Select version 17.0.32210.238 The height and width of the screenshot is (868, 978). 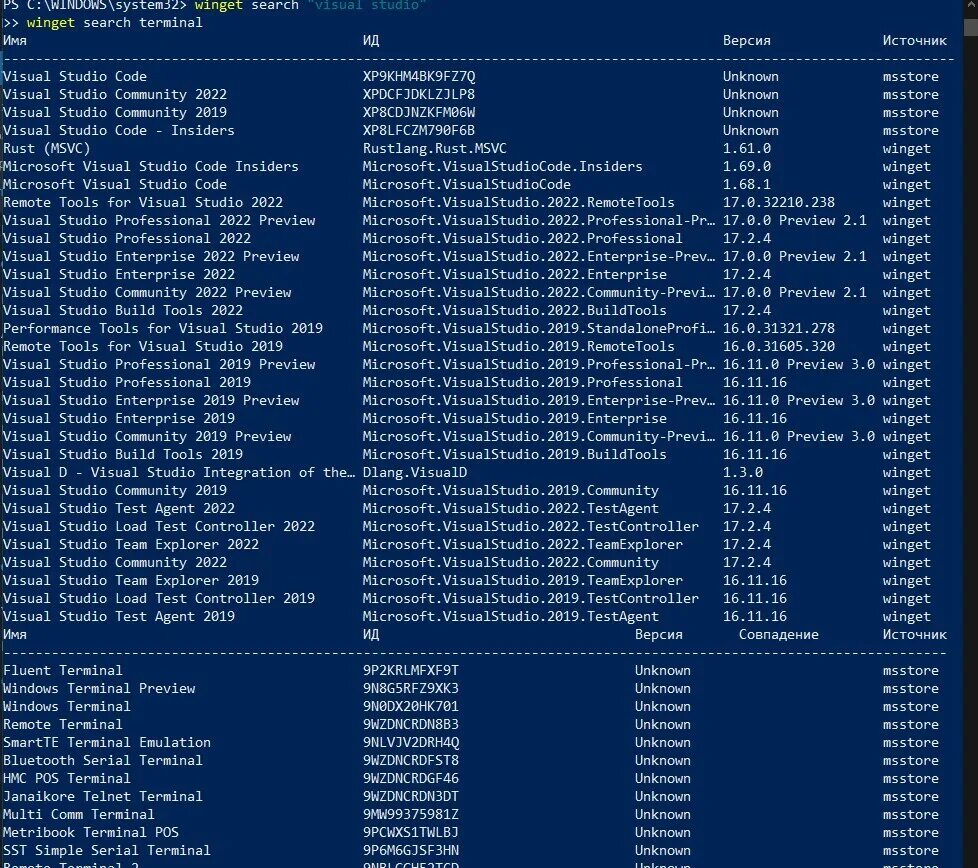[x=778, y=203]
